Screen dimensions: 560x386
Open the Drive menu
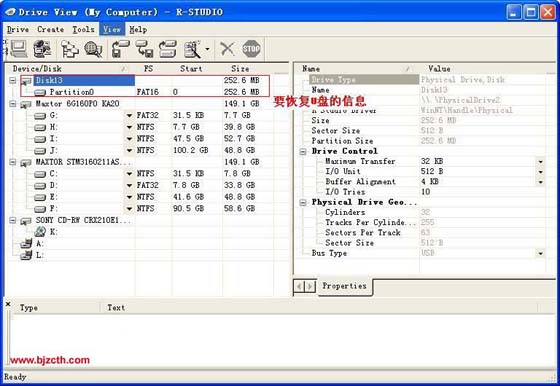[18, 30]
